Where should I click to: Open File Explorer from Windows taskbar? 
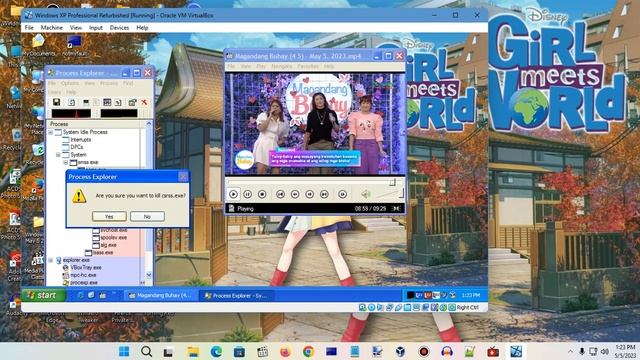pyautogui.click(x=193, y=351)
